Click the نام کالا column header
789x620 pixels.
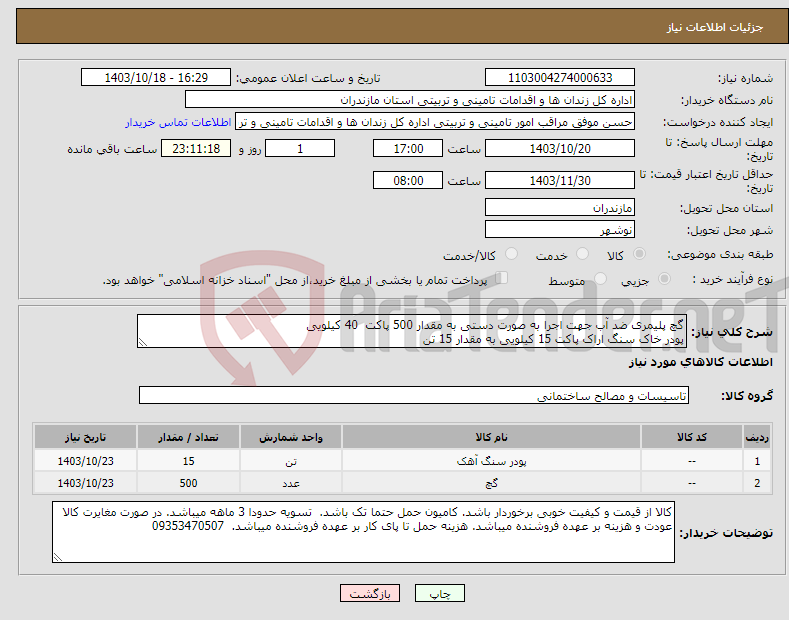coord(491,437)
